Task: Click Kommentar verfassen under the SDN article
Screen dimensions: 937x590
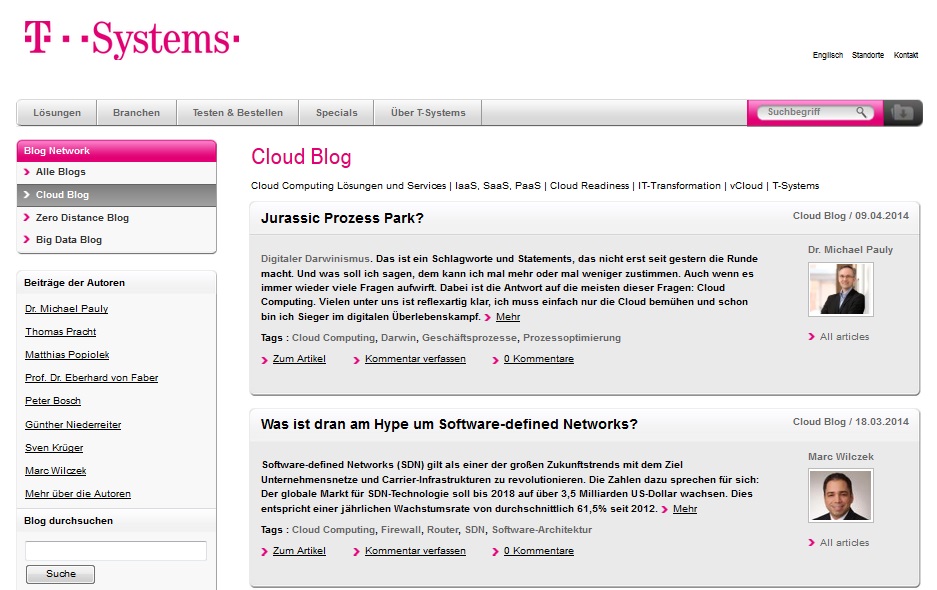Action: coord(415,551)
